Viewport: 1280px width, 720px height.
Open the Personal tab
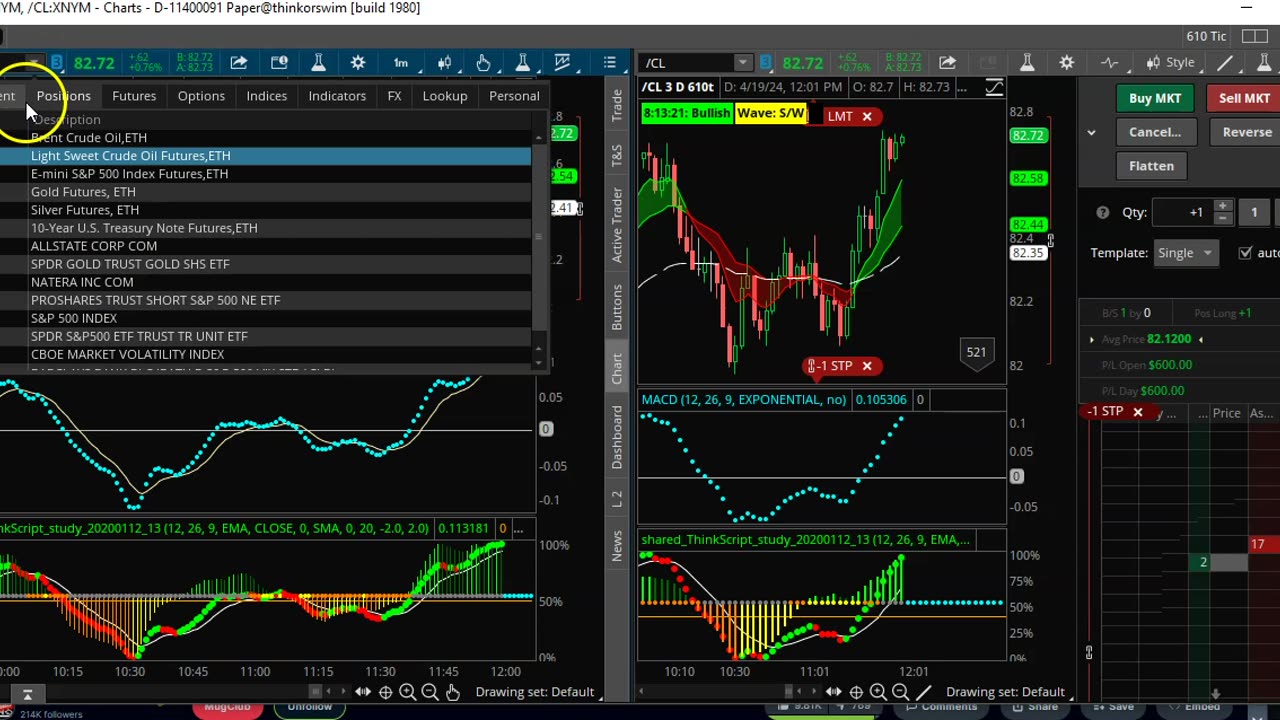point(514,96)
